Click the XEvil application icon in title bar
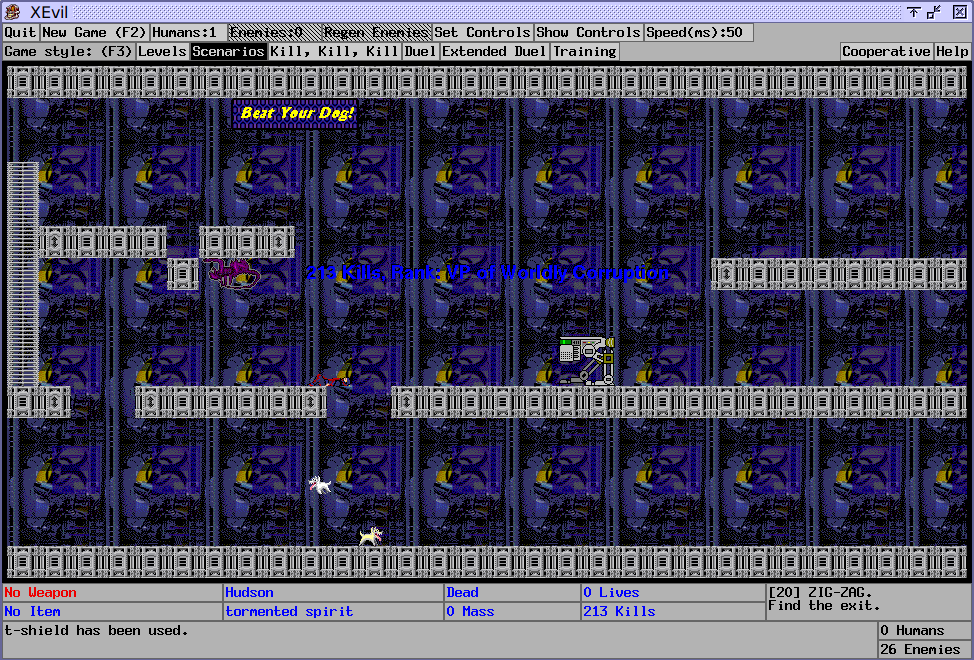This screenshot has height=660, width=974. point(12,12)
